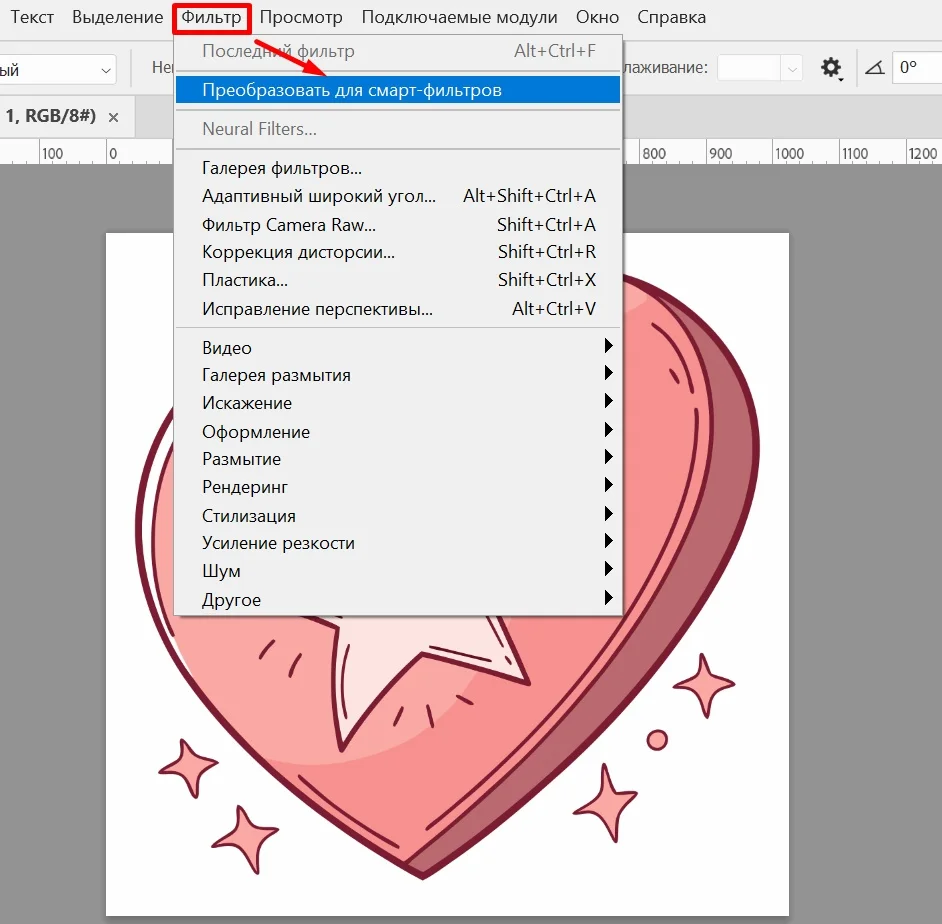
Task: Click the angle input field showing 0°
Action: [x=917, y=68]
